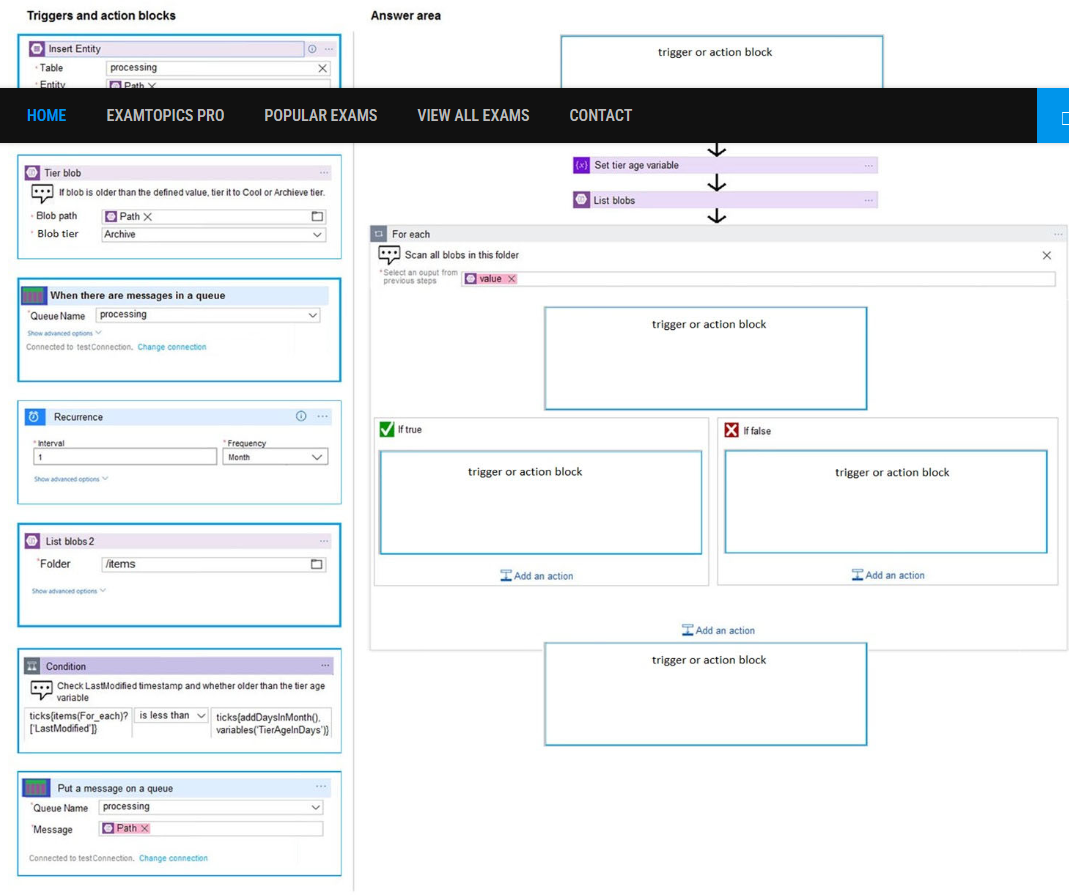Click the Folder /items input field
The height and width of the screenshot is (896, 1069).
(x=213, y=565)
